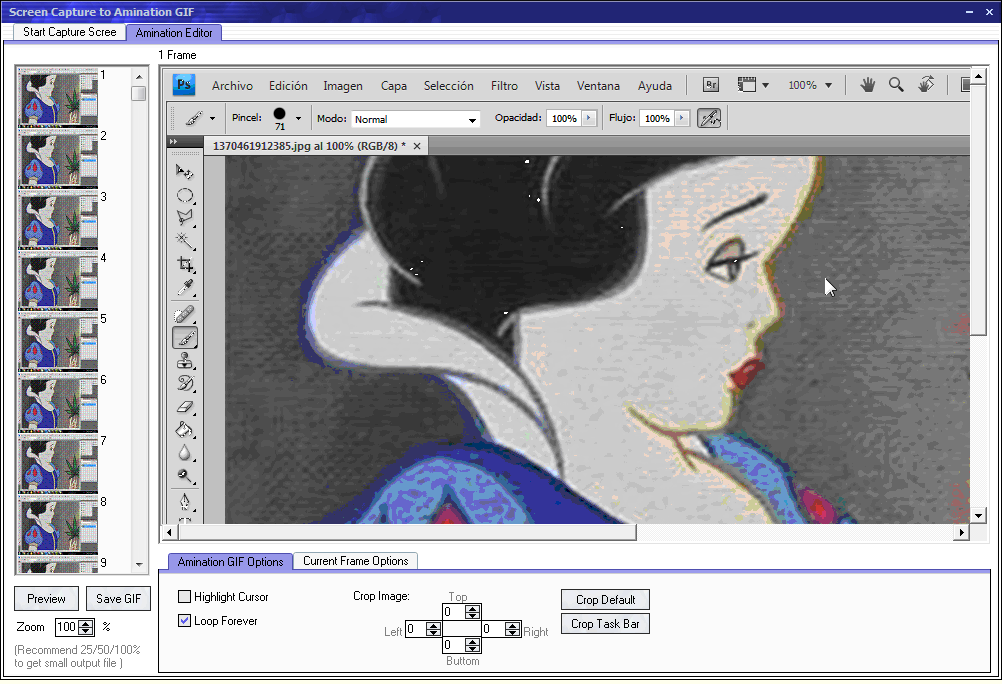Image resolution: width=1002 pixels, height=684 pixels.
Task: Select the Eraser tool
Action: tap(185, 407)
